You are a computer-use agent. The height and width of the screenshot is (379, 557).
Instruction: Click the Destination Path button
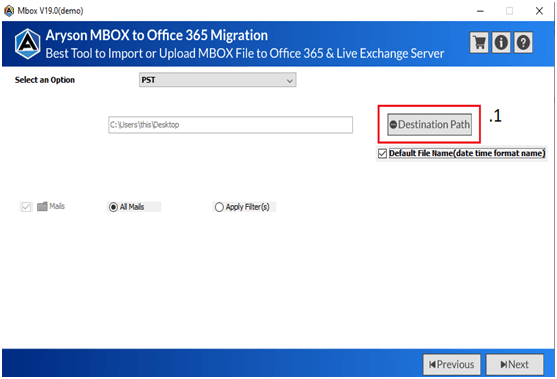pos(429,124)
